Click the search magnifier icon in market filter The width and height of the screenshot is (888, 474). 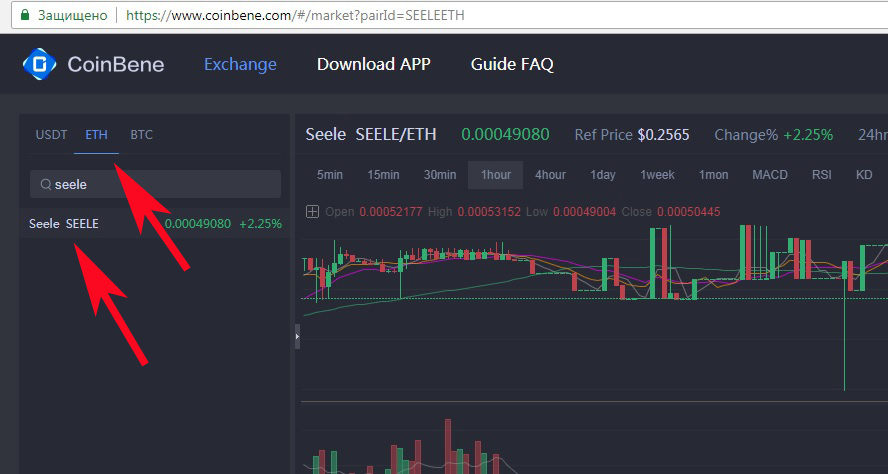[45, 185]
